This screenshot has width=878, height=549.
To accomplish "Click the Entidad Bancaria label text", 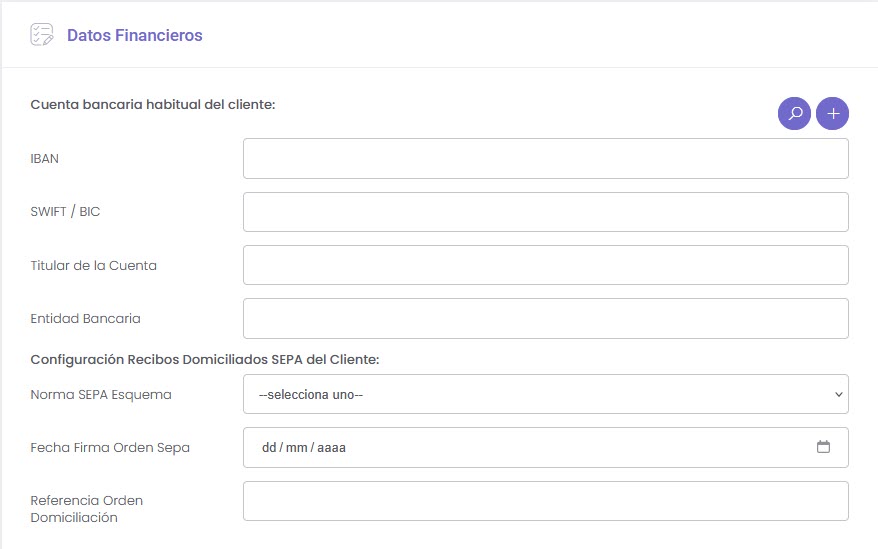I will pos(85,318).
